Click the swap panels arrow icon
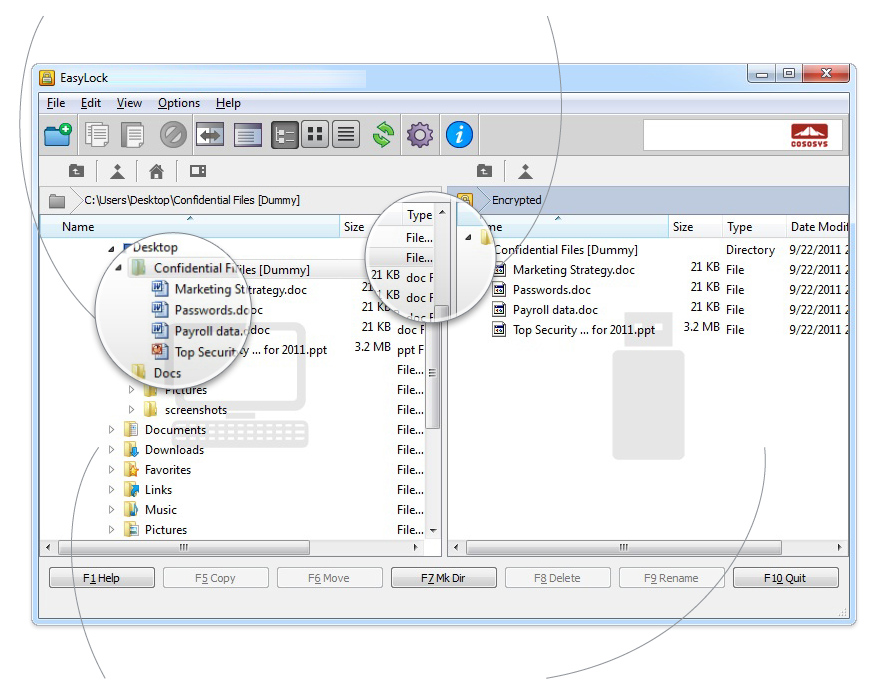 pos(209,134)
